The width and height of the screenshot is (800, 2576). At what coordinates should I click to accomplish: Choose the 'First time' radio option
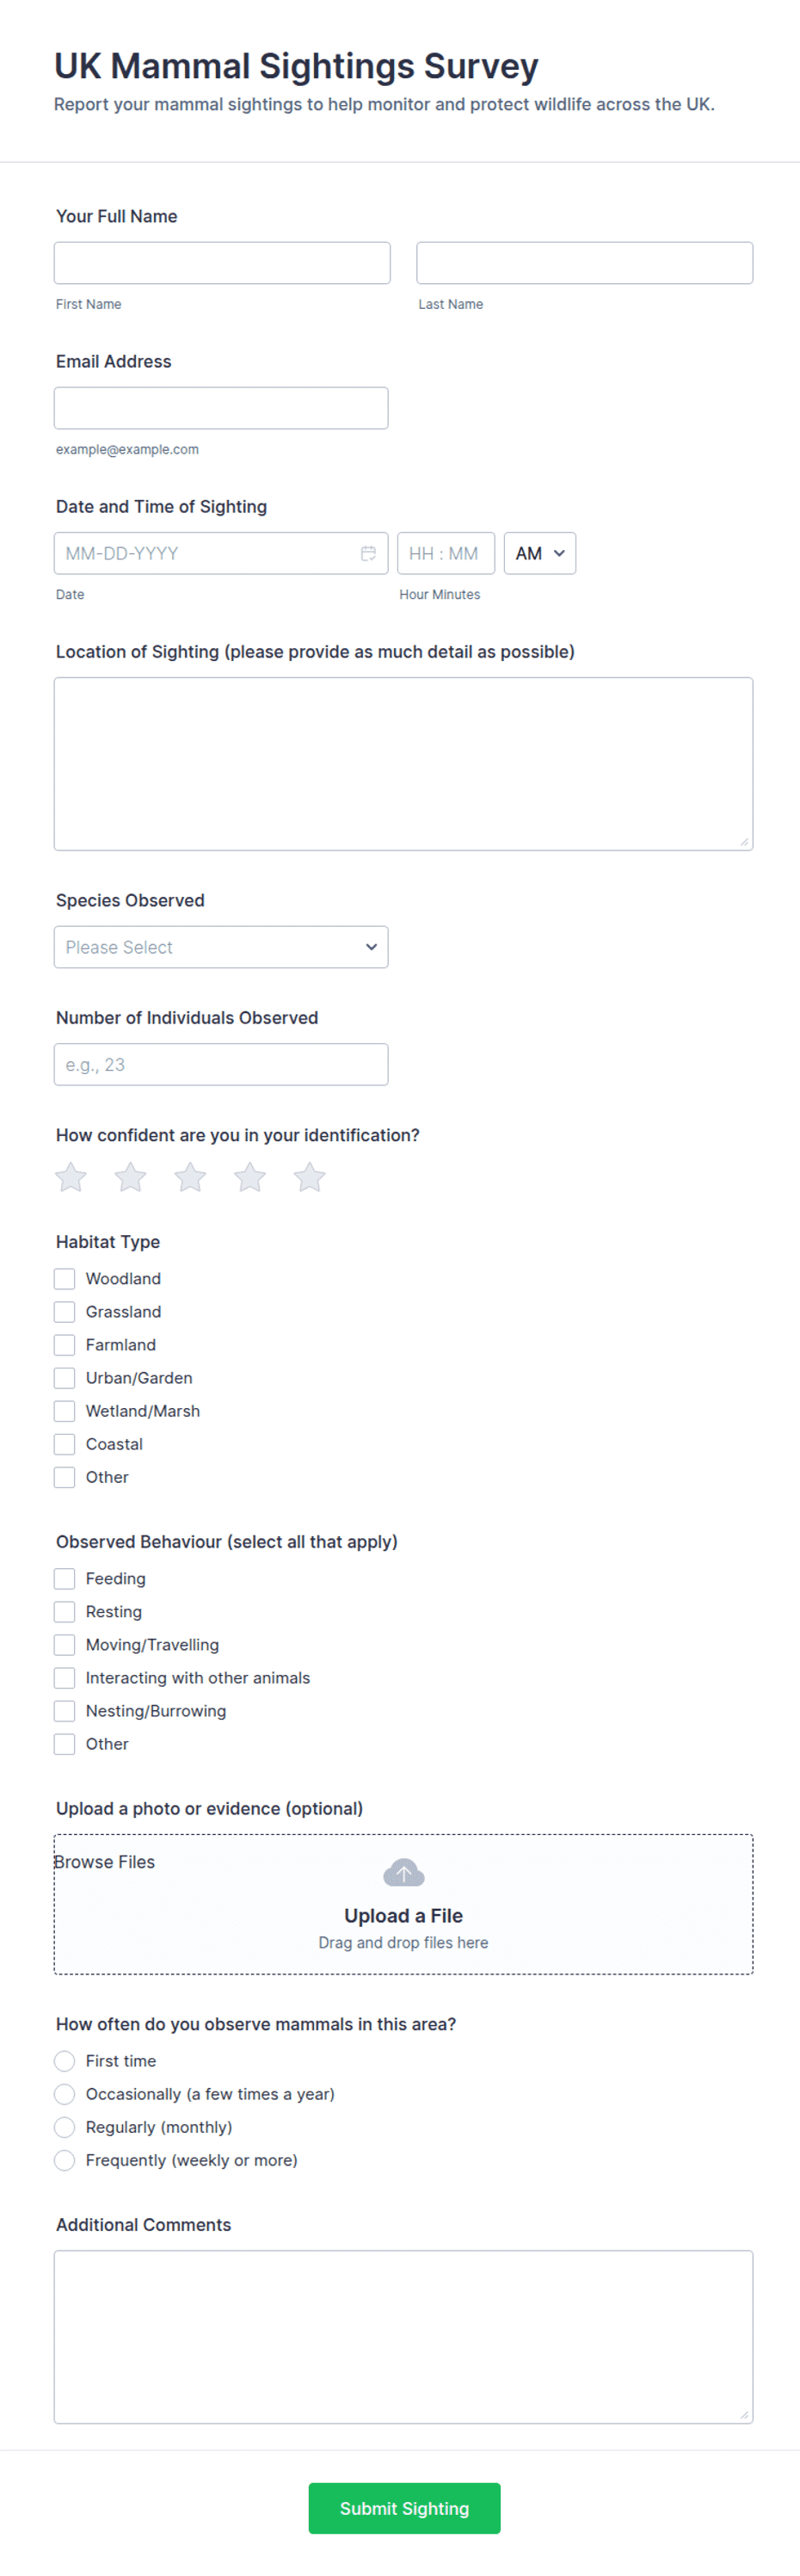click(65, 2061)
